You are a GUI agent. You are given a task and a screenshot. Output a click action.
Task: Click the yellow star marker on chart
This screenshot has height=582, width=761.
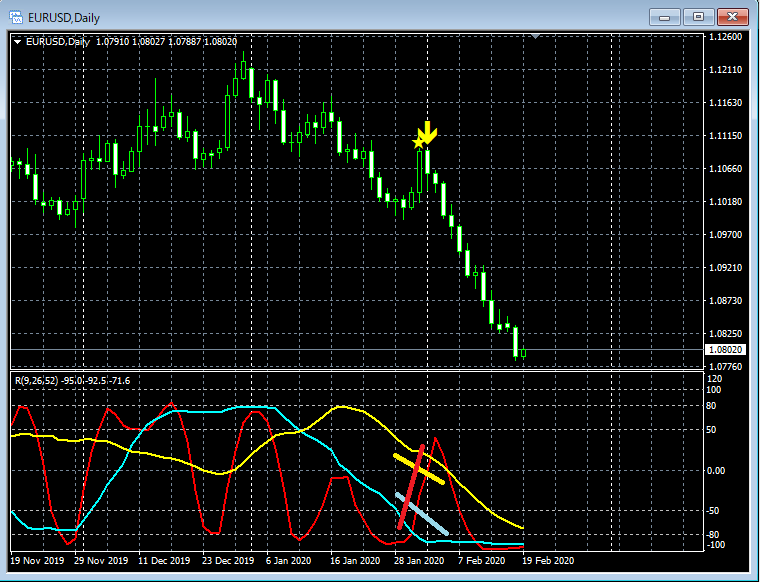tap(419, 142)
